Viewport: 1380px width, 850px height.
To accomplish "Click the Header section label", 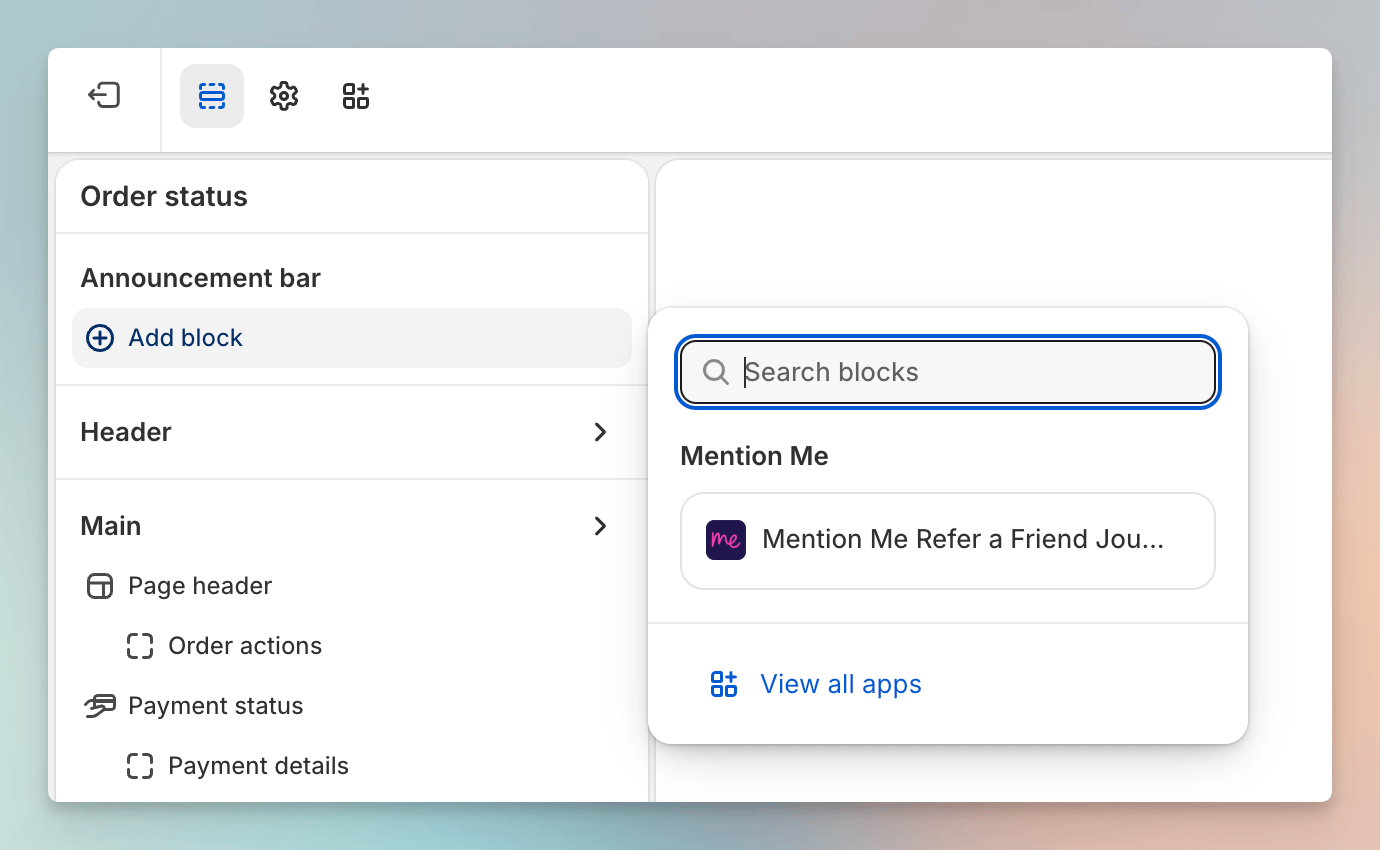I will [126, 432].
